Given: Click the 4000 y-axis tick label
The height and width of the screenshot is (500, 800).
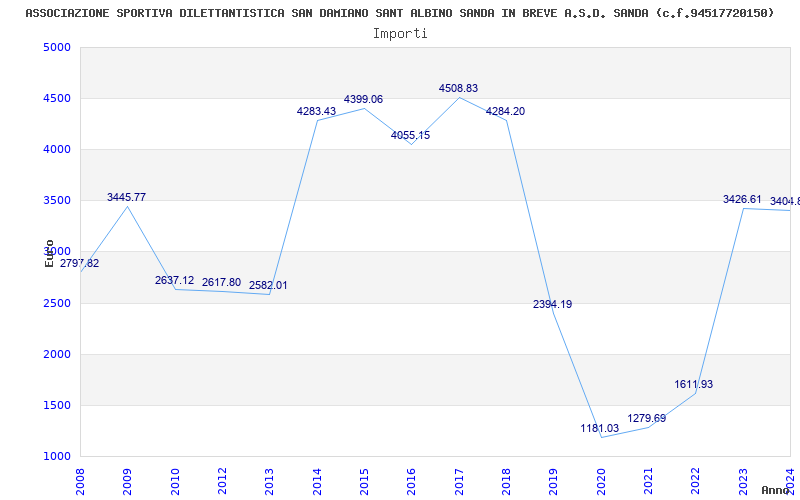Looking at the screenshot, I should point(57,149).
